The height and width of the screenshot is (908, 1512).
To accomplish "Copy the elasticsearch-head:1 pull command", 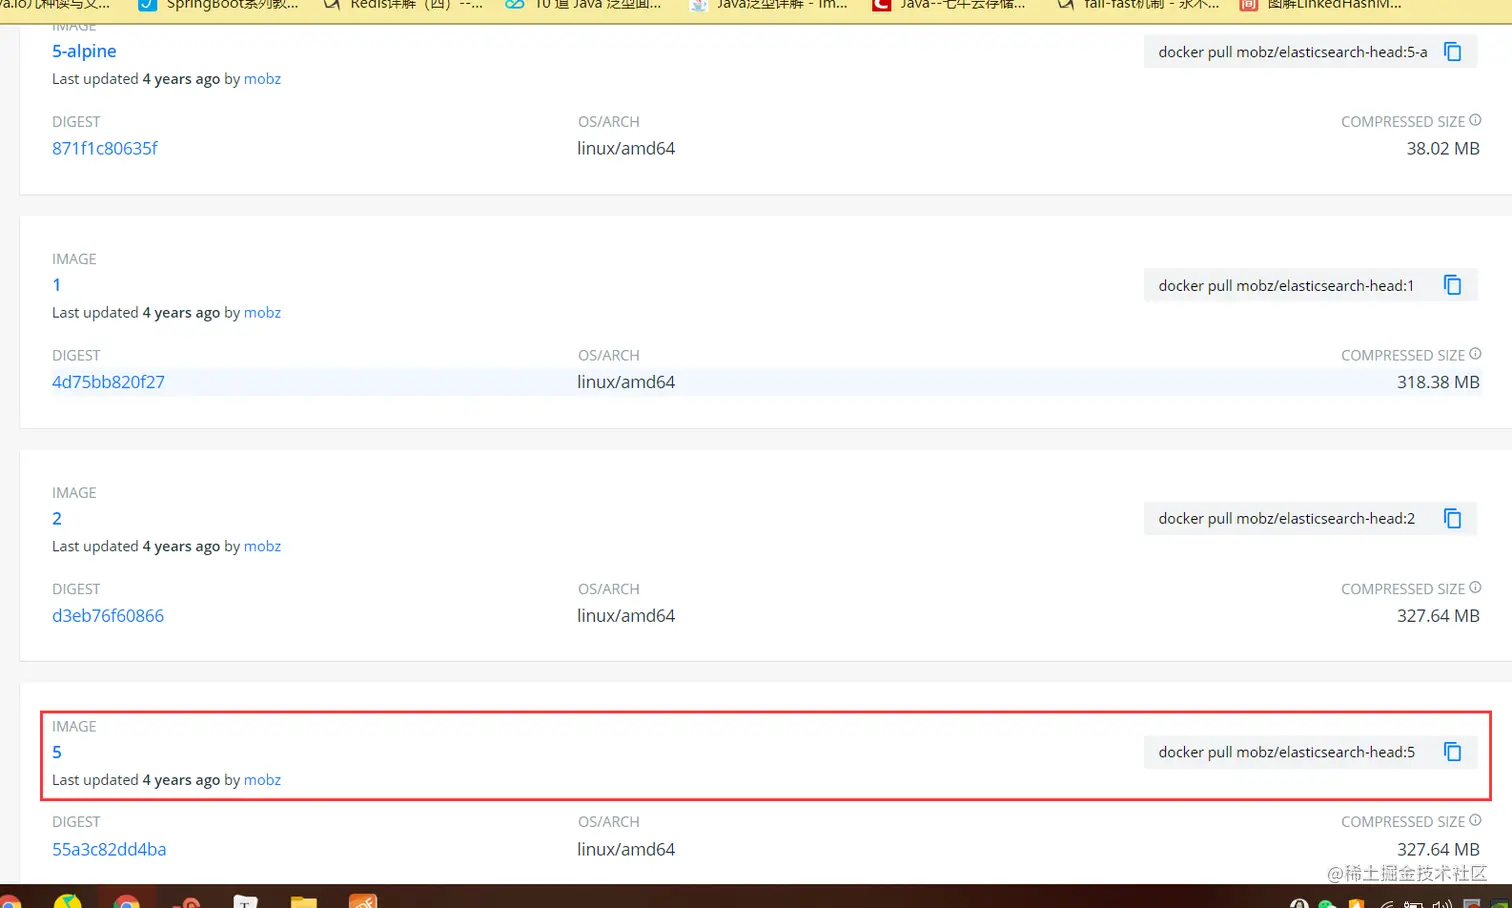I will (x=1453, y=285).
